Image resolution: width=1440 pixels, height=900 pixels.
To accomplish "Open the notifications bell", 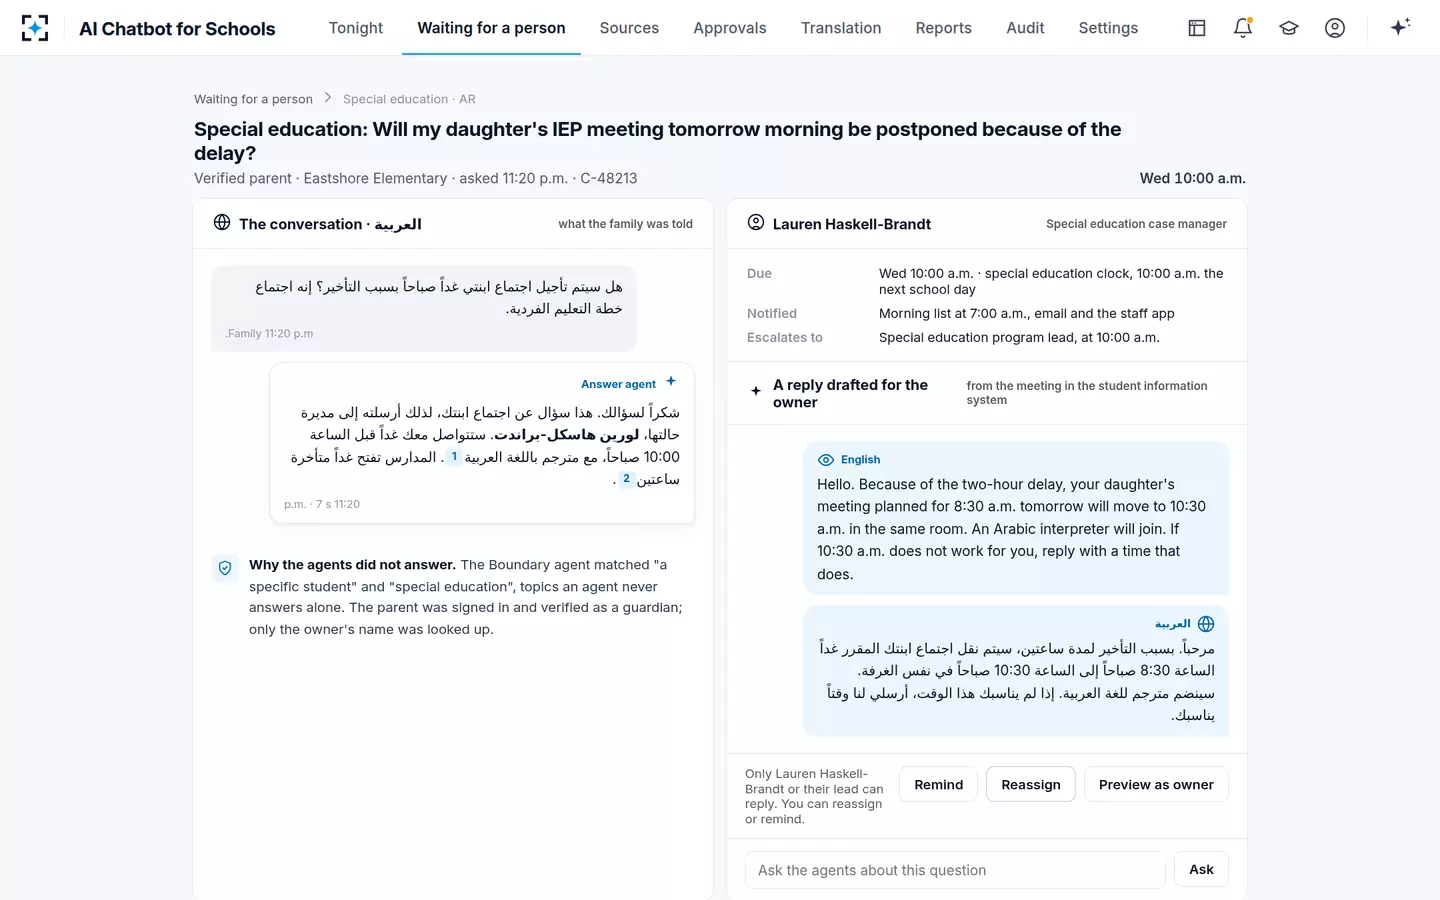I will (x=1243, y=28).
